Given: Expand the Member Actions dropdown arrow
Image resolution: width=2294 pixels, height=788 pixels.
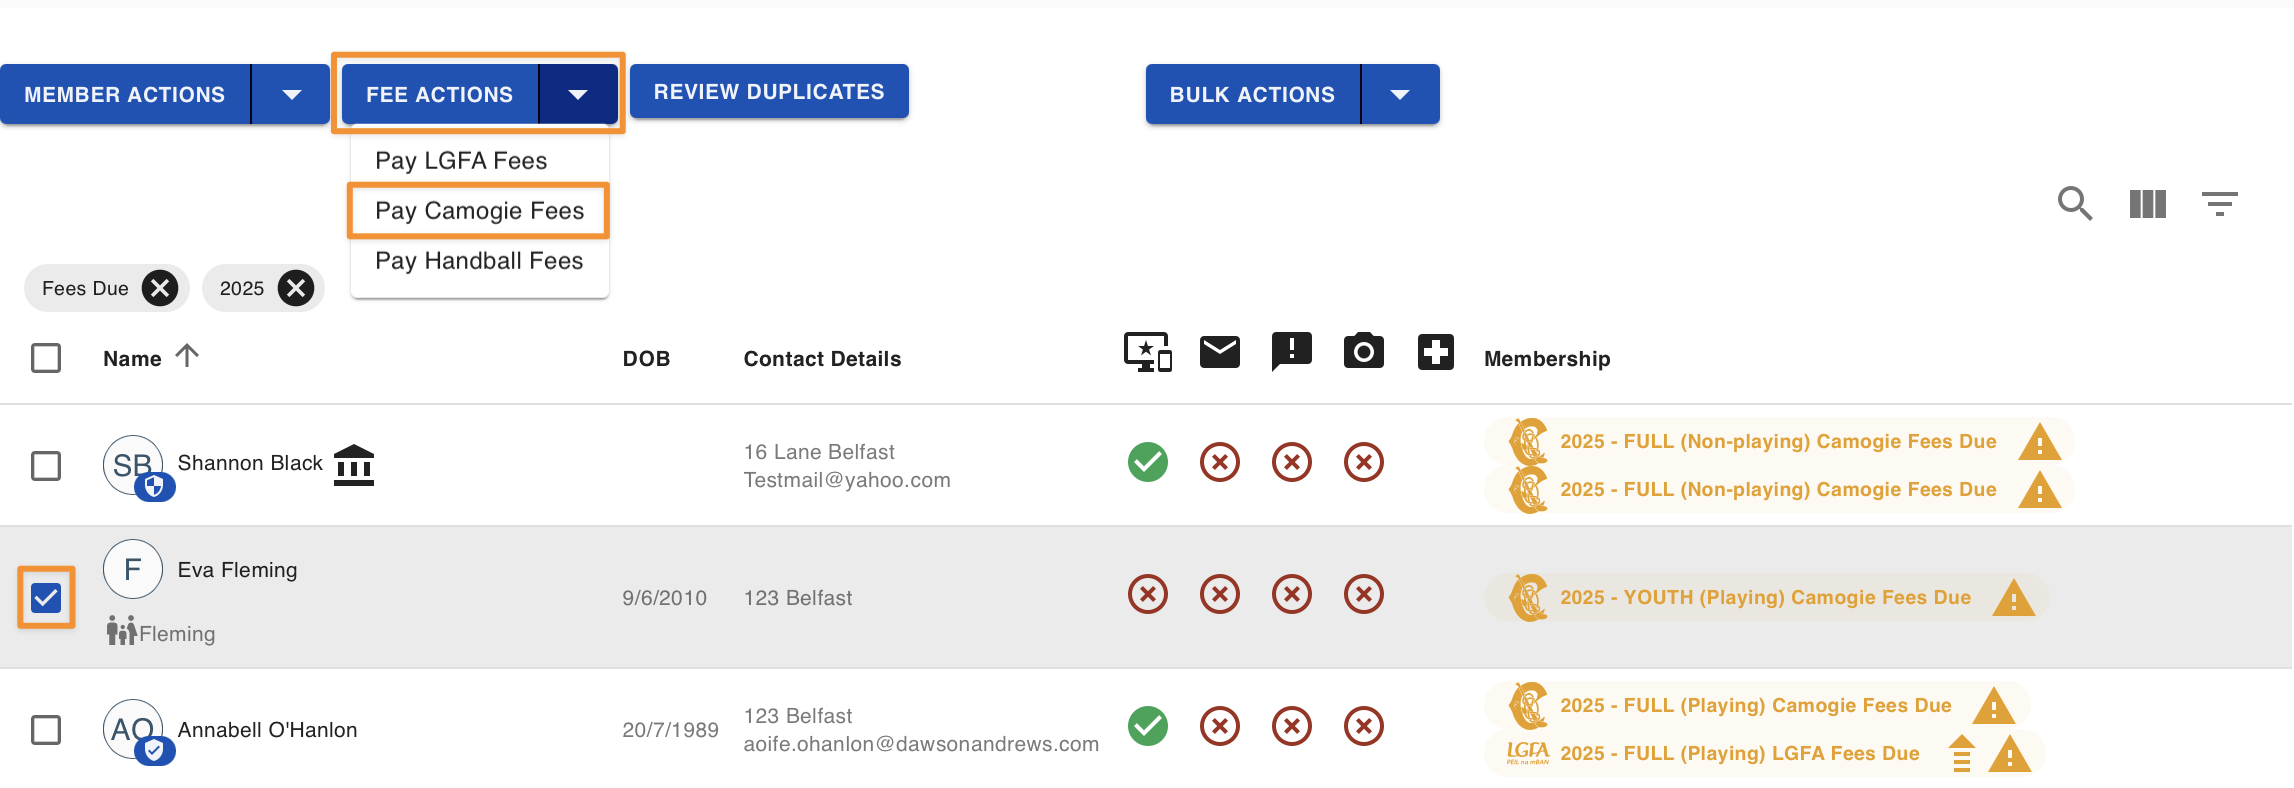Looking at the screenshot, I should (x=291, y=94).
